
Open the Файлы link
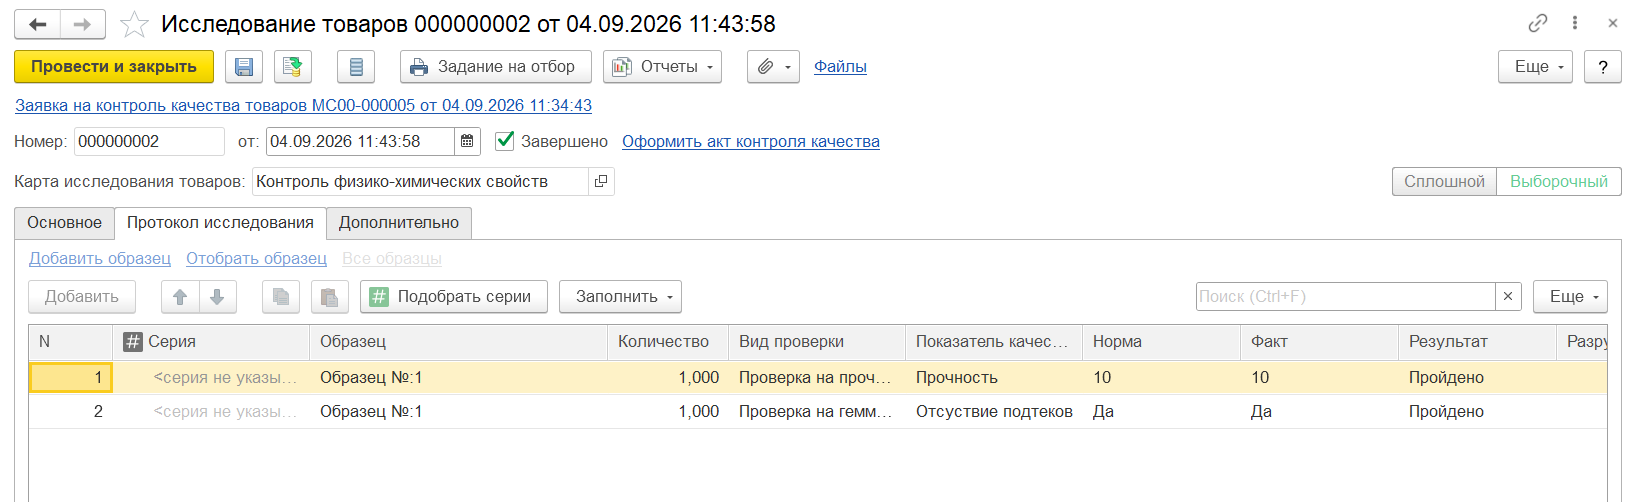pos(840,67)
